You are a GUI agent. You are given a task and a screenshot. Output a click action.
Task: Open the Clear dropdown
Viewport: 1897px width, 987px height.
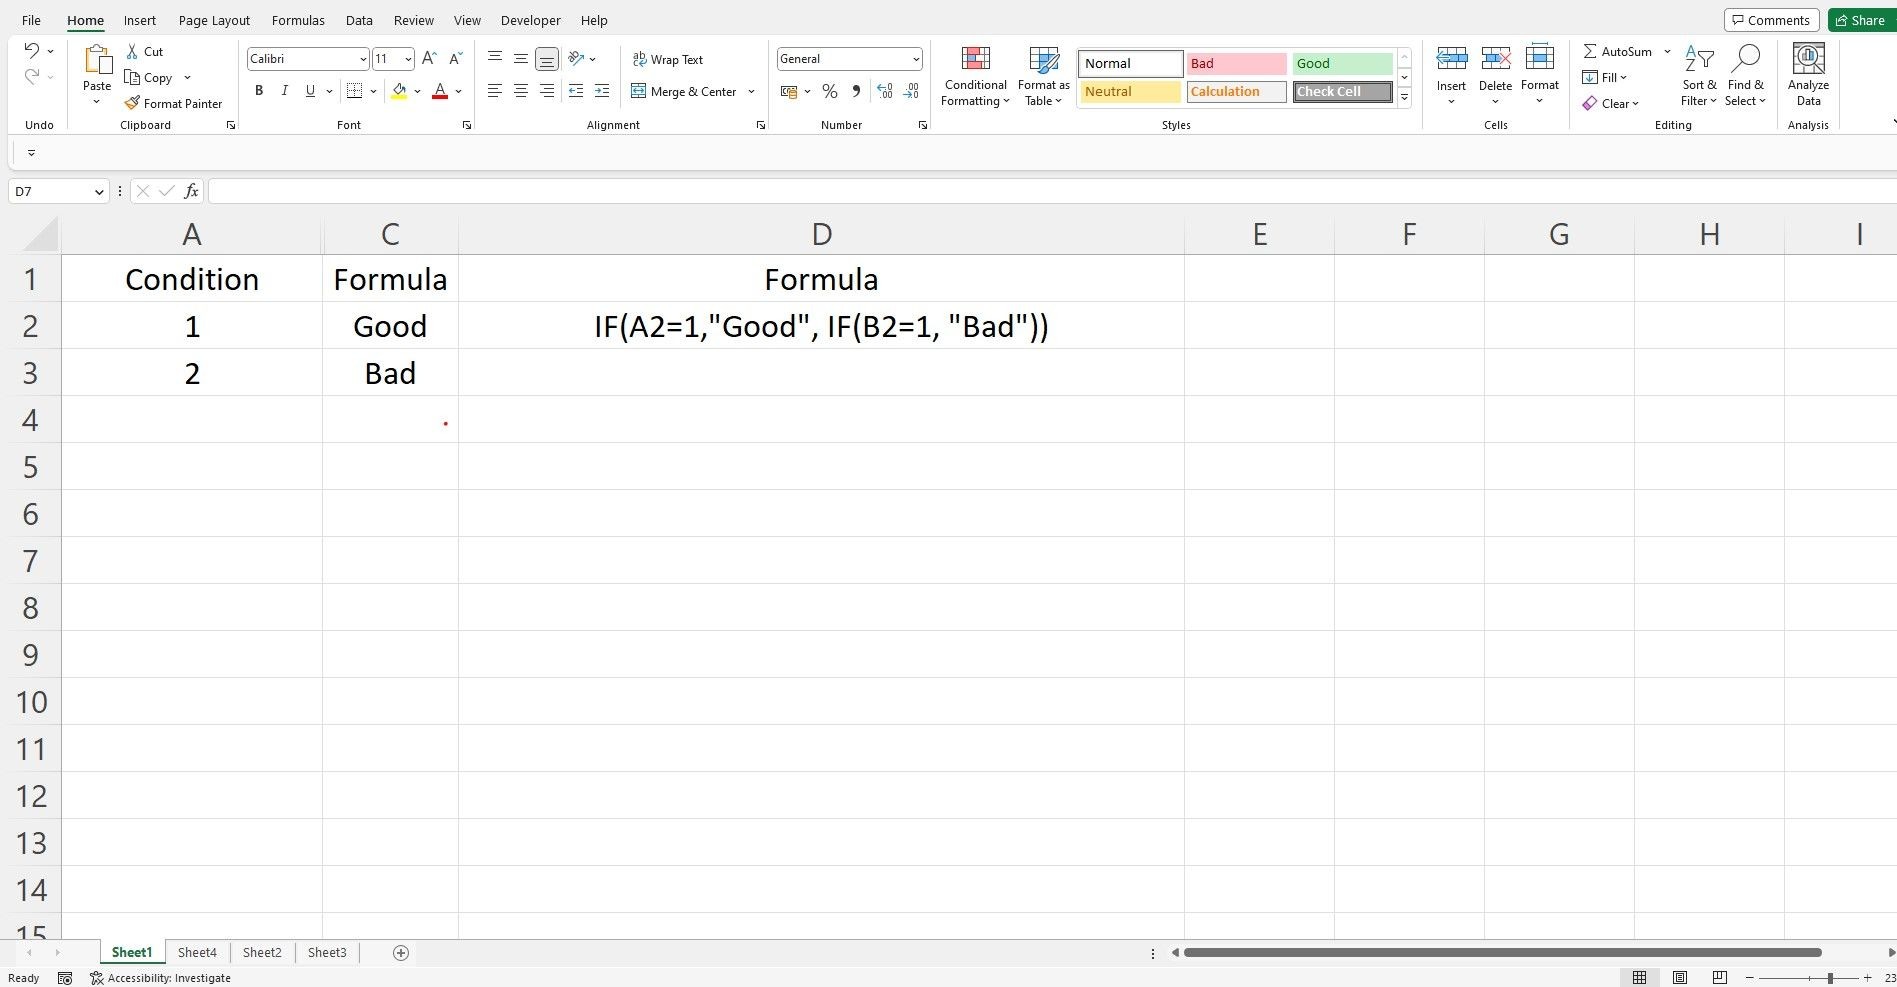point(1611,103)
